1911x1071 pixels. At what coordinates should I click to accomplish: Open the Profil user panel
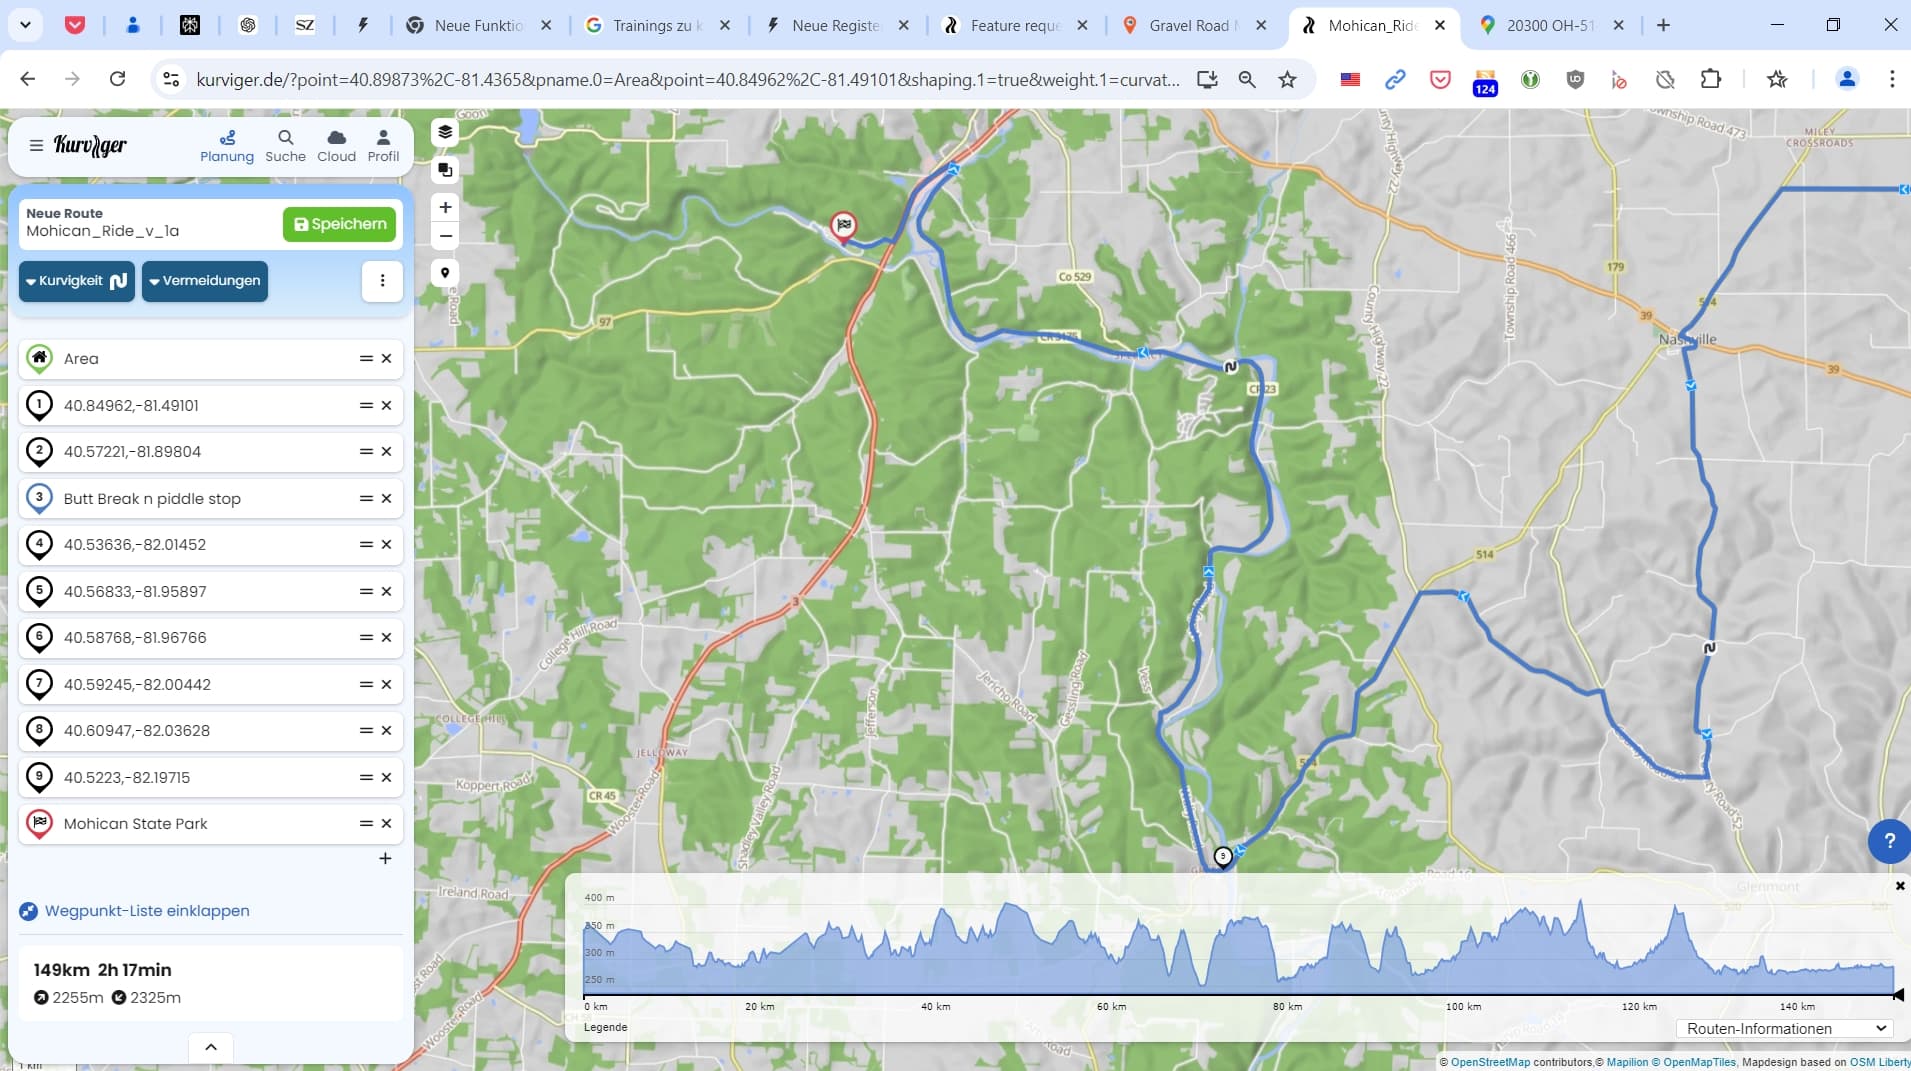click(x=383, y=146)
